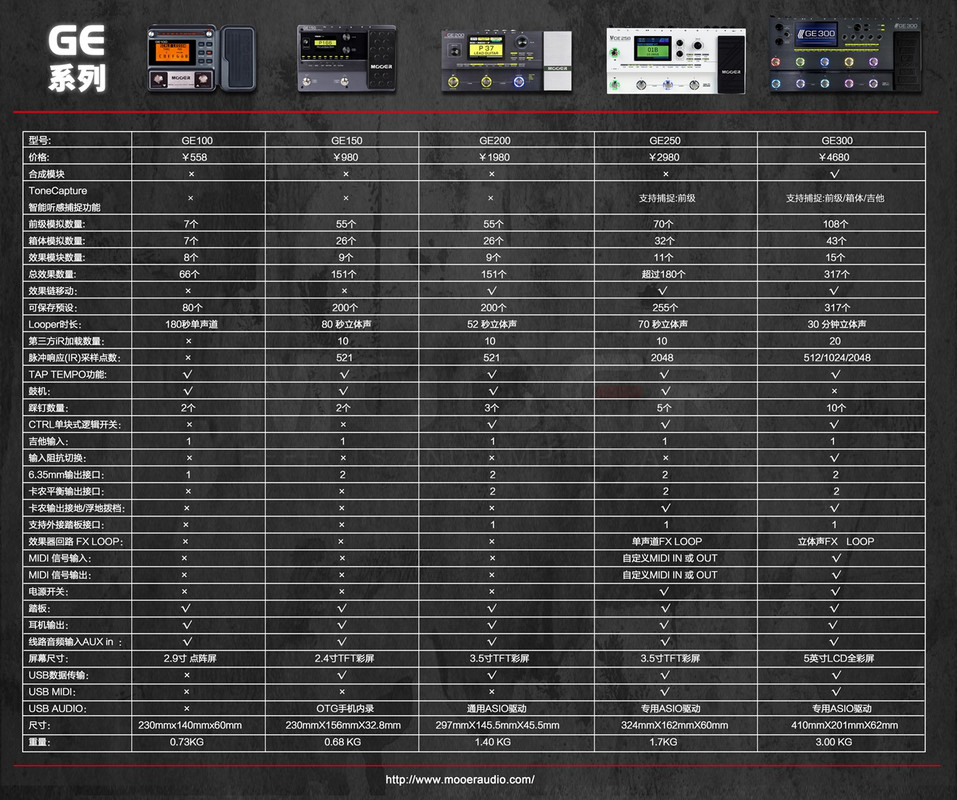Click the 324mmX162mmX60mm dimensions cell
The width and height of the screenshot is (957, 800).
[674, 725]
